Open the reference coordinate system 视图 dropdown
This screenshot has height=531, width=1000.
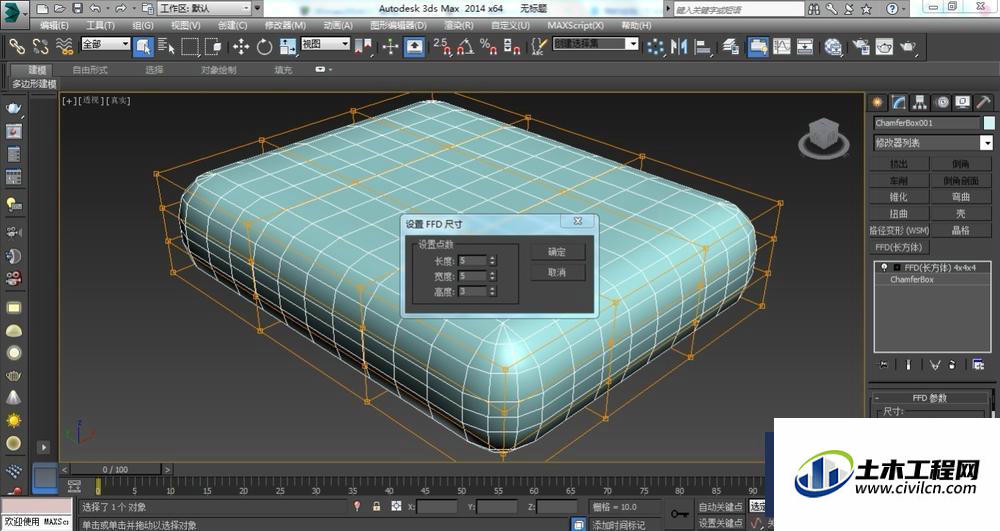(x=325, y=43)
